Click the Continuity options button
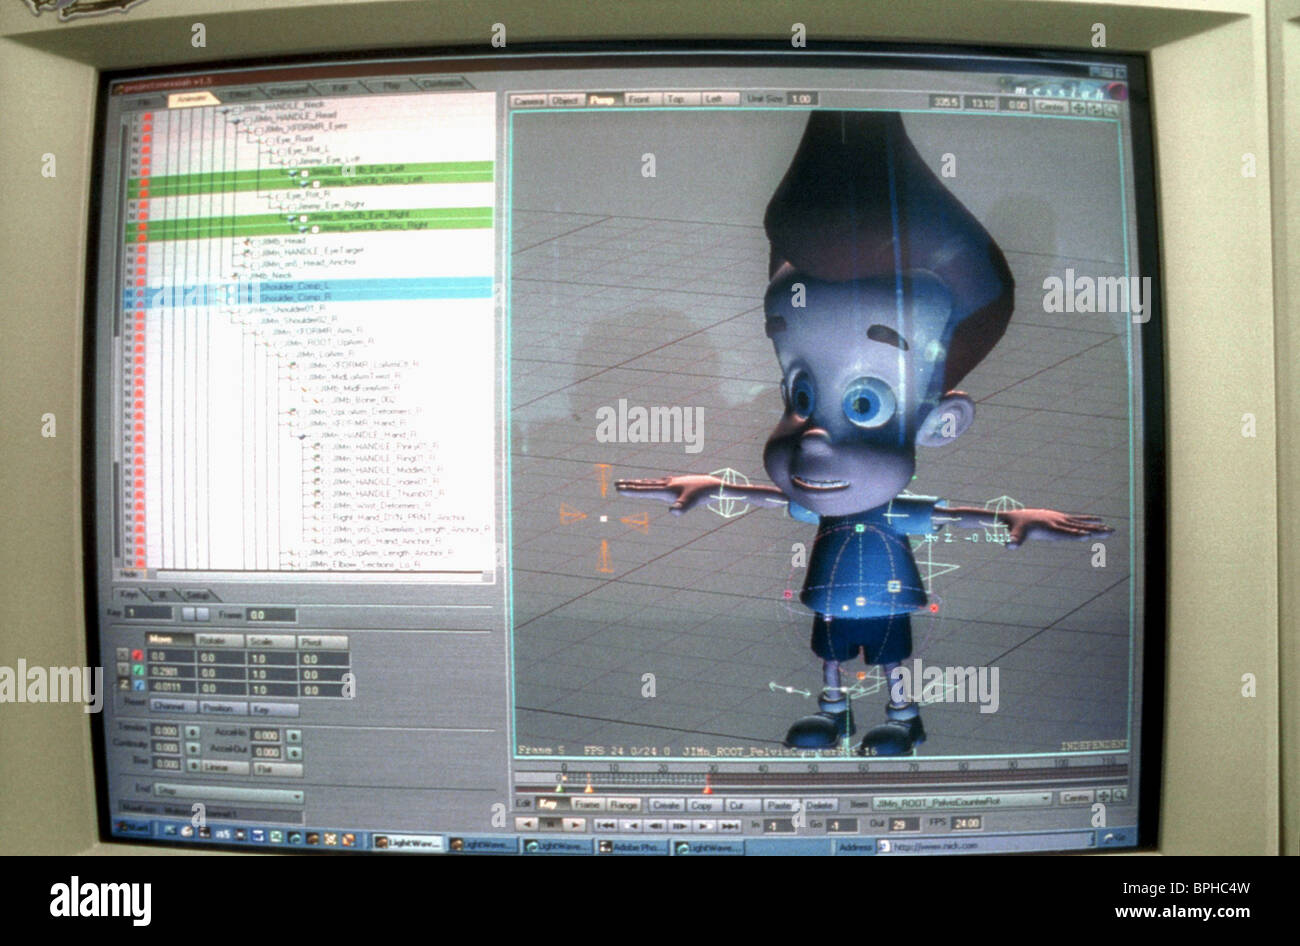The width and height of the screenshot is (1300, 946). pos(193,747)
